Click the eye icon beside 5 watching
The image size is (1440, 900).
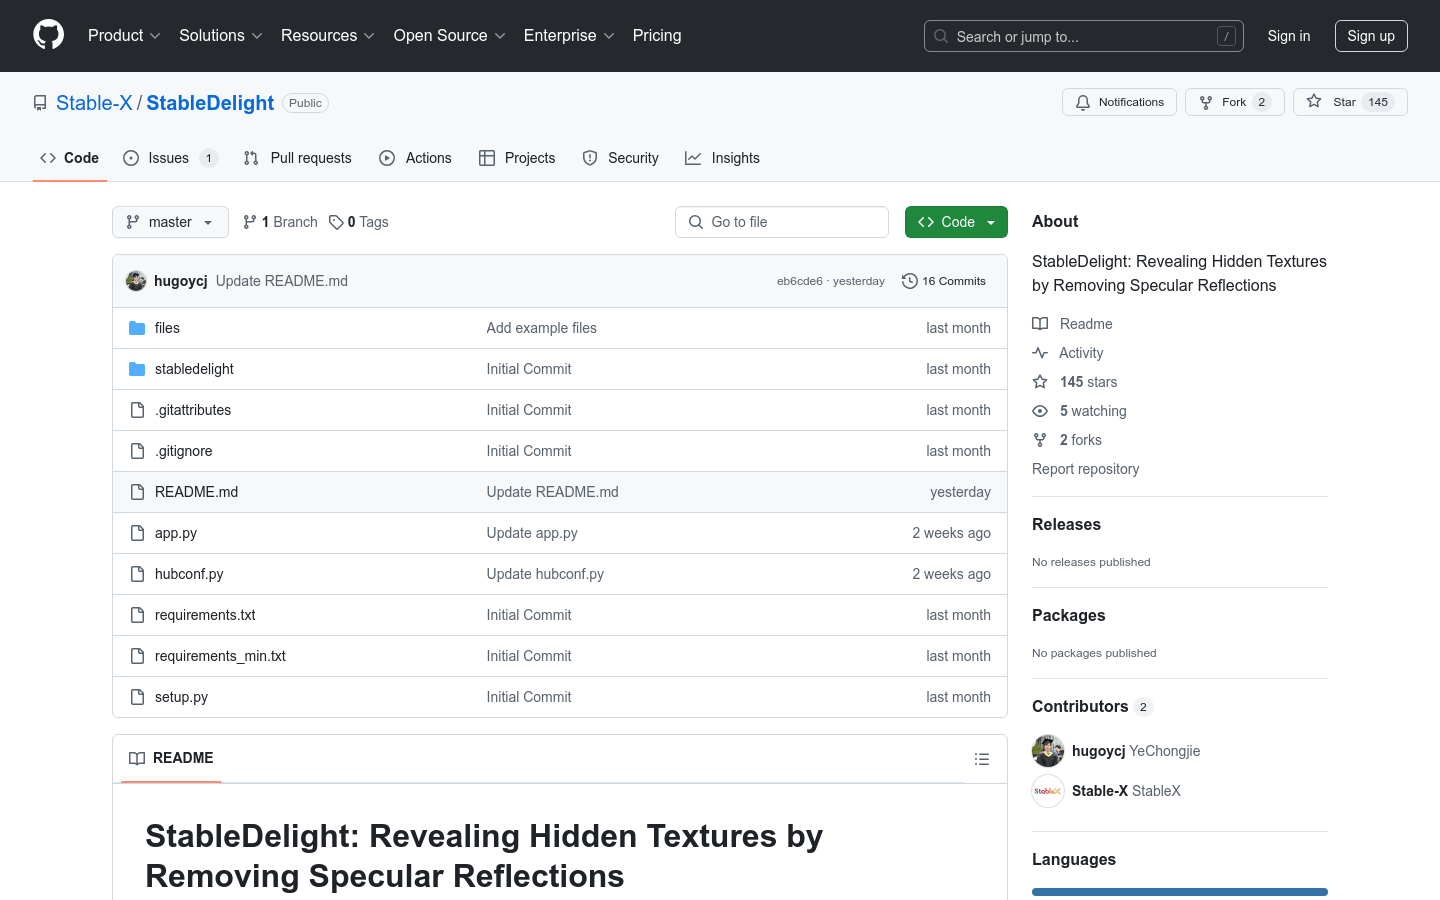[x=1040, y=411]
